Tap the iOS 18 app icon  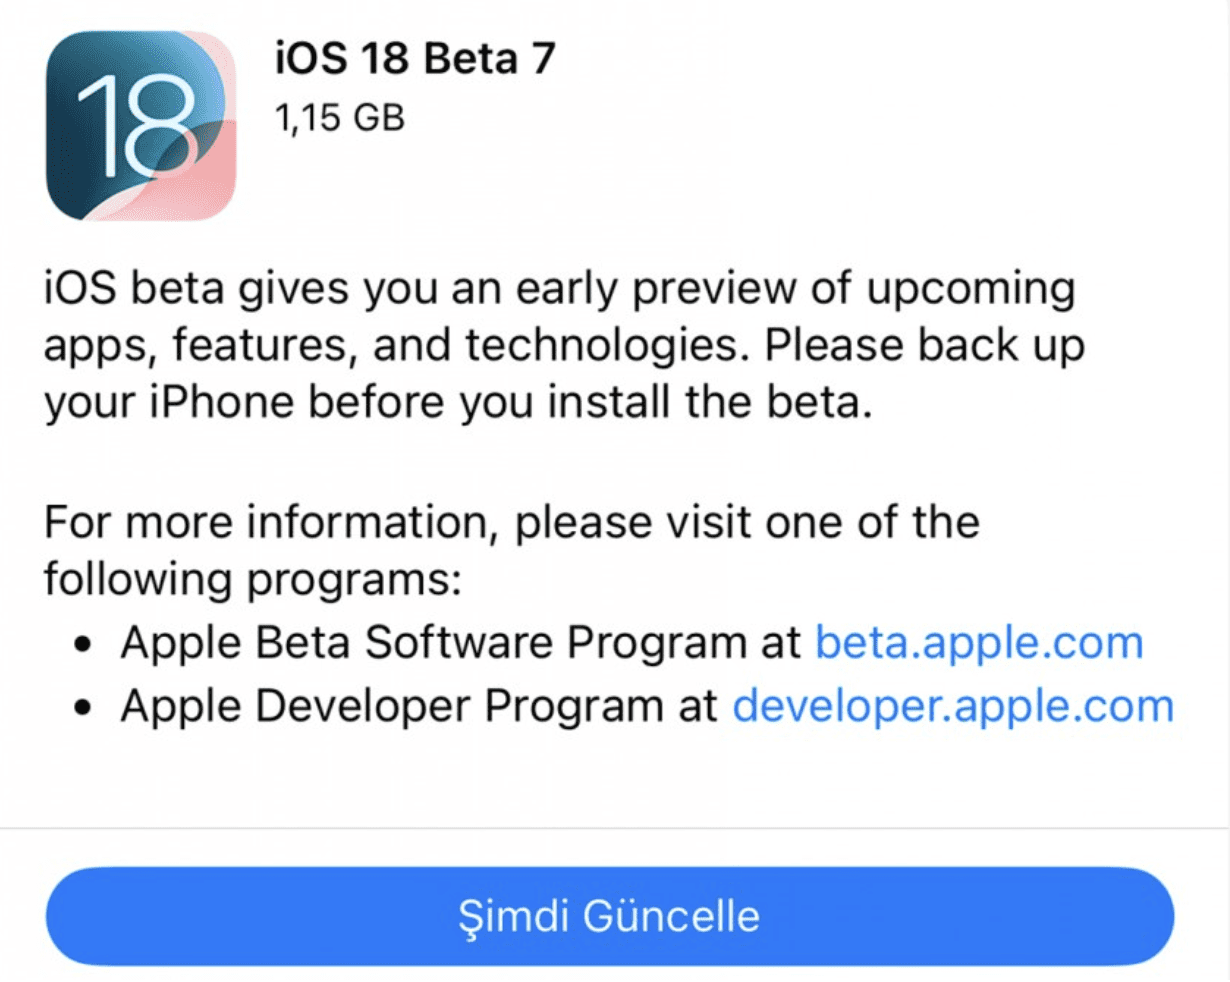[140, 125]
